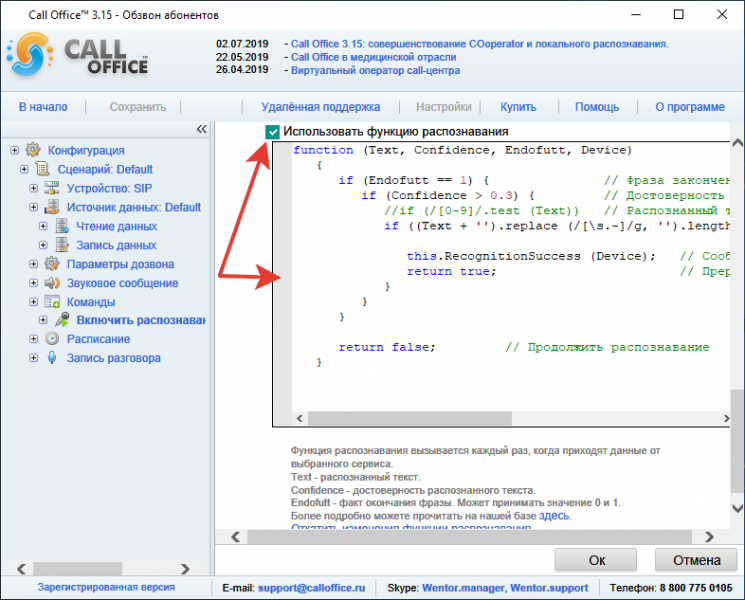Image resolution: width=745 pixels, height=600 pixels.
Task: Click Зарегистрированная версия status link
Action: 106,587
